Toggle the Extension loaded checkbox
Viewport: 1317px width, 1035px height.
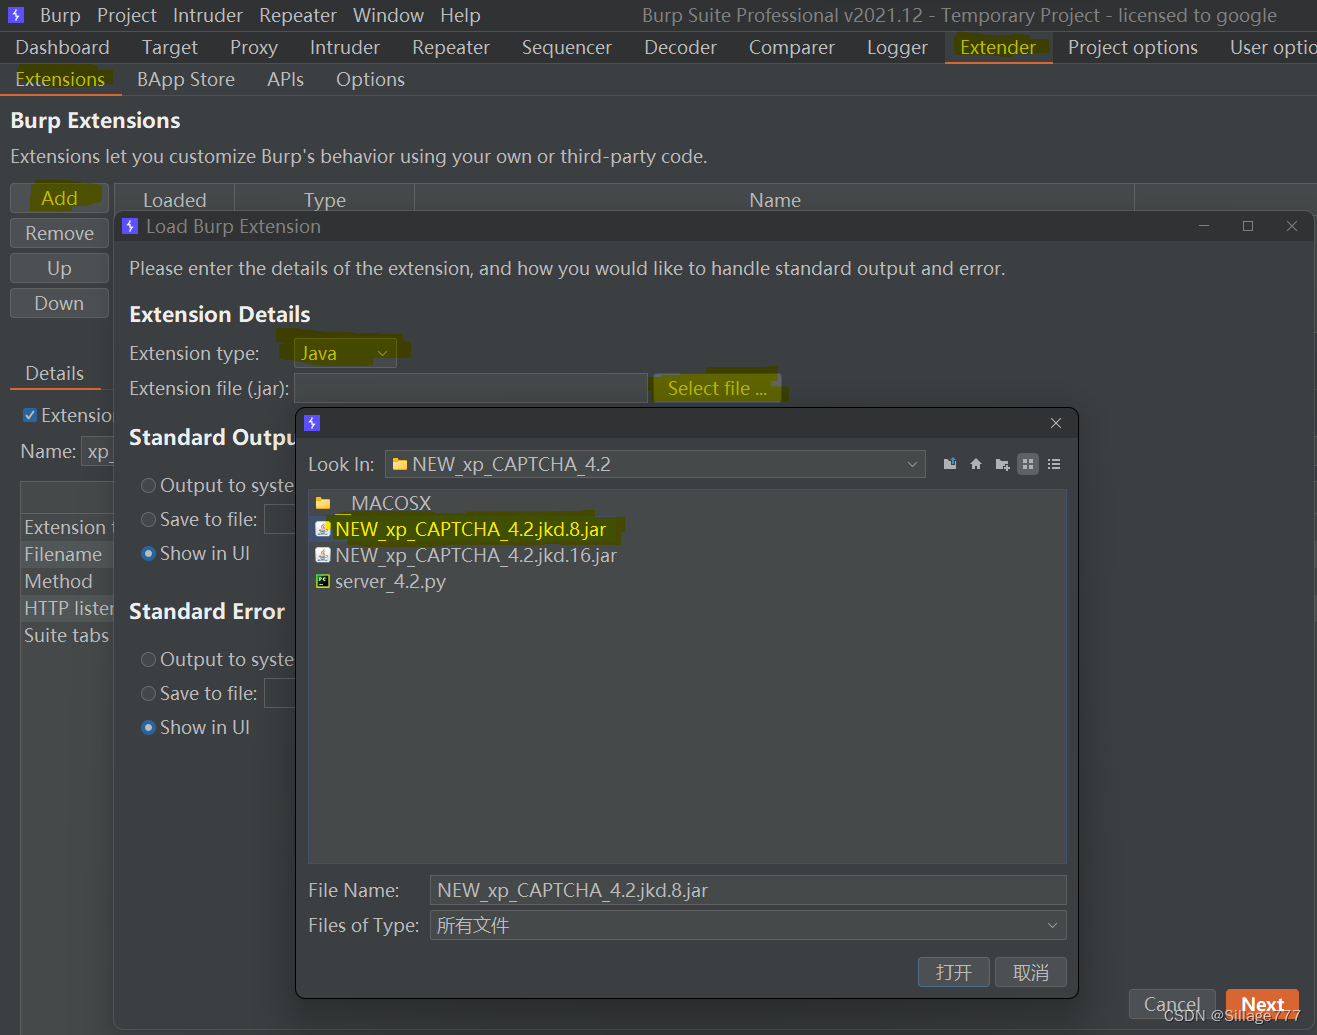[30, 415]
